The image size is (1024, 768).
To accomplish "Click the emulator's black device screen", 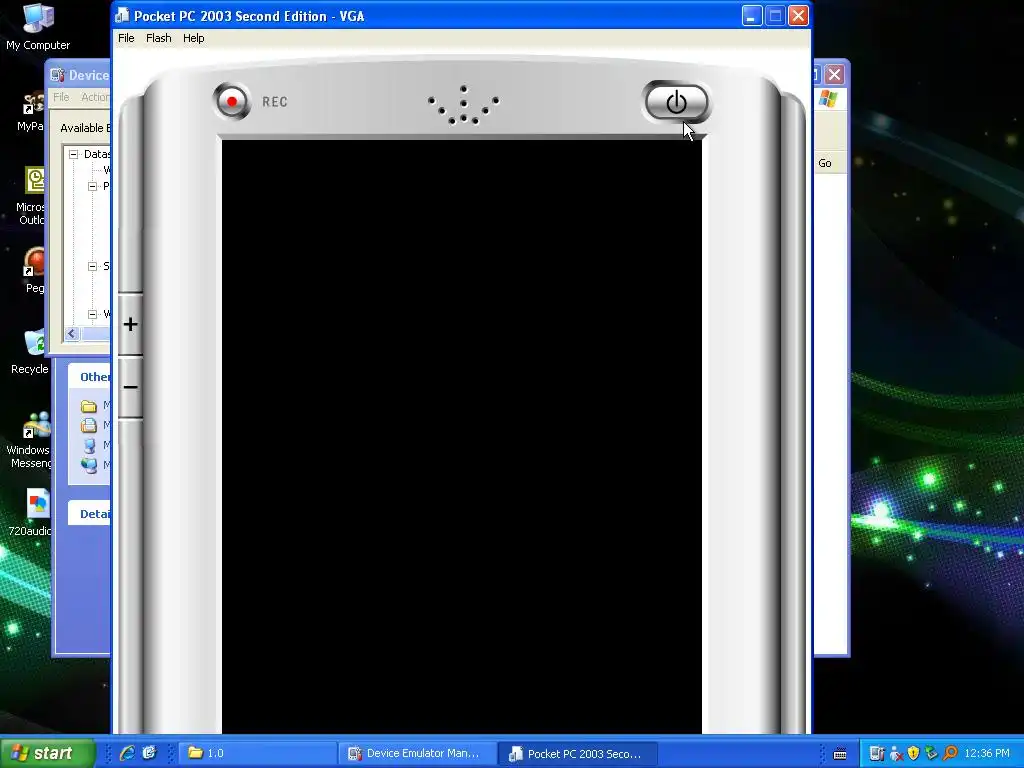I will click(x=462, y=436).
